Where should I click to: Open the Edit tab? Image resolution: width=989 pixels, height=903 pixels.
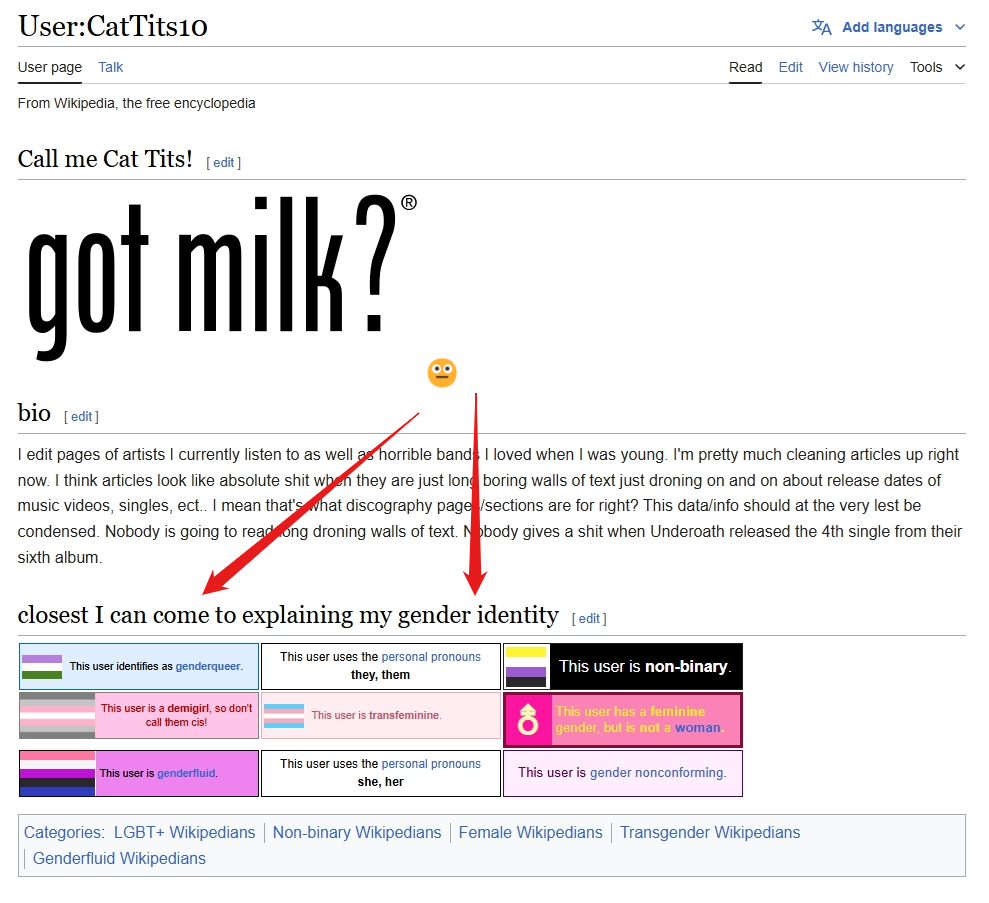pyautogui.click(x=790, y=67)
